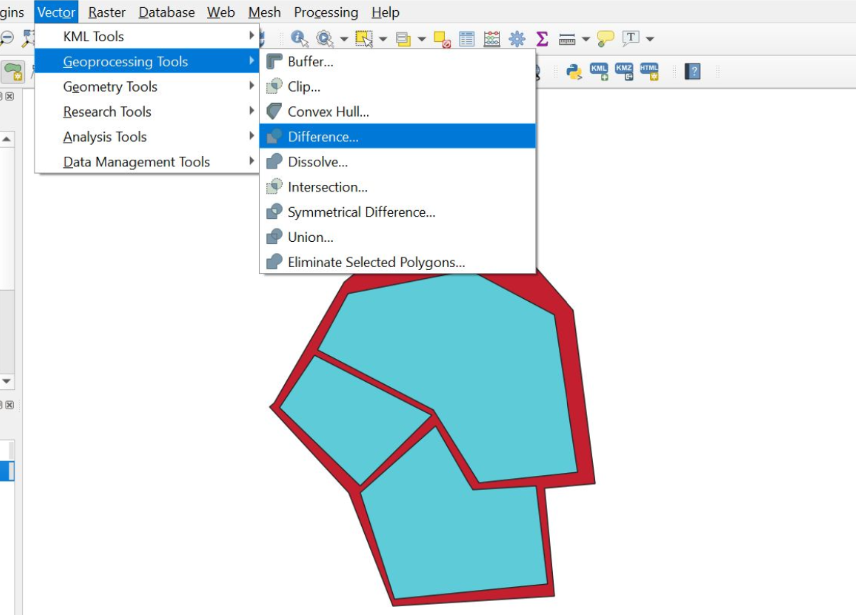
Task: Choose the Convex Hull tool
Action: point(397,111)
